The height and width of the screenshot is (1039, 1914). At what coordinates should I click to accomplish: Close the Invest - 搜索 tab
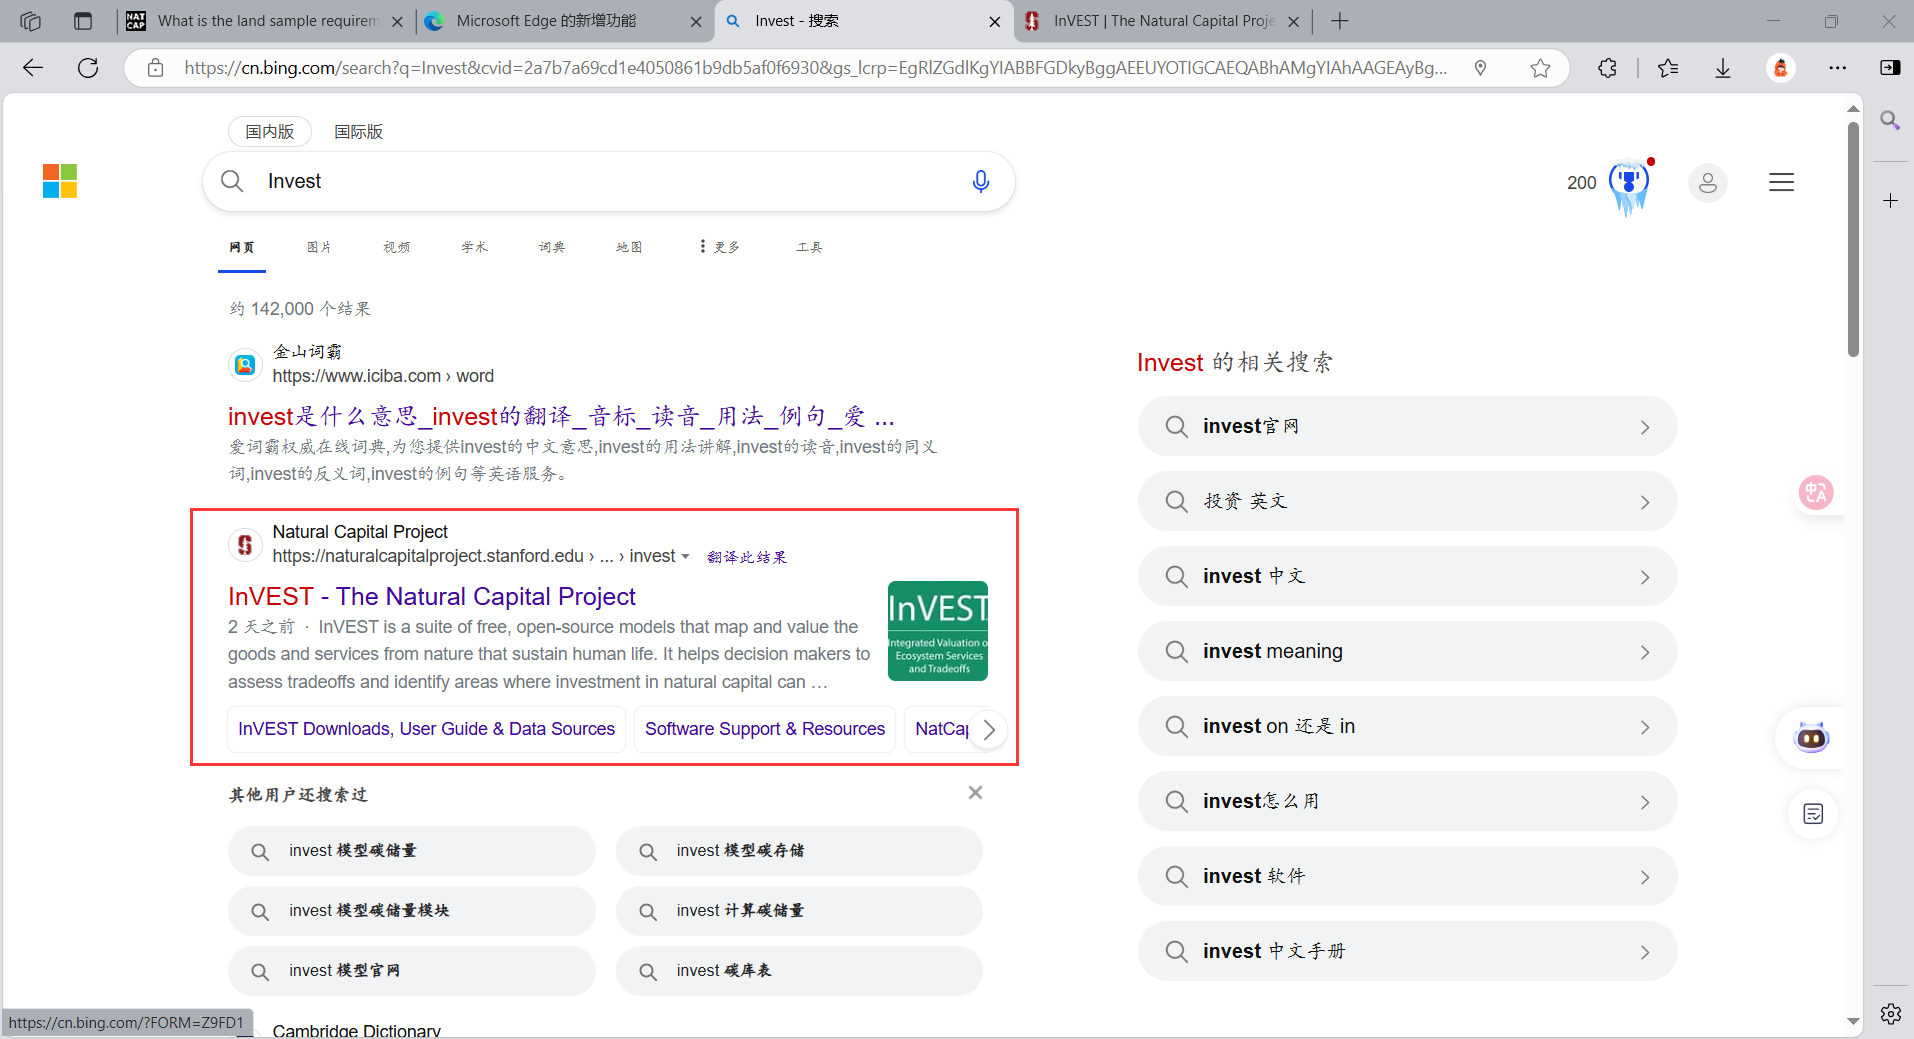[x=994, y=21]
